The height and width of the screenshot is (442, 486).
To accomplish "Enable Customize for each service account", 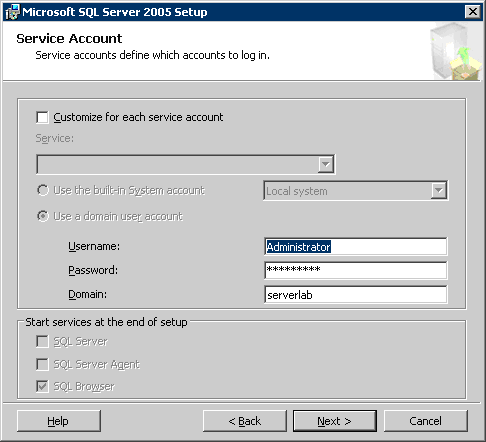I will pos(42,117).
